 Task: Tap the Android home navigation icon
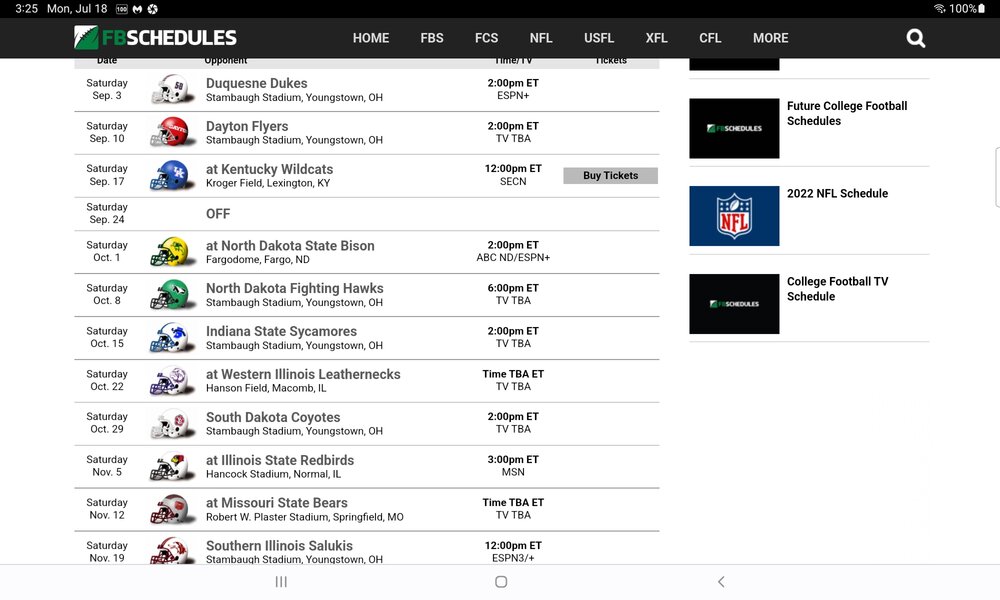[x=501, y=582]
